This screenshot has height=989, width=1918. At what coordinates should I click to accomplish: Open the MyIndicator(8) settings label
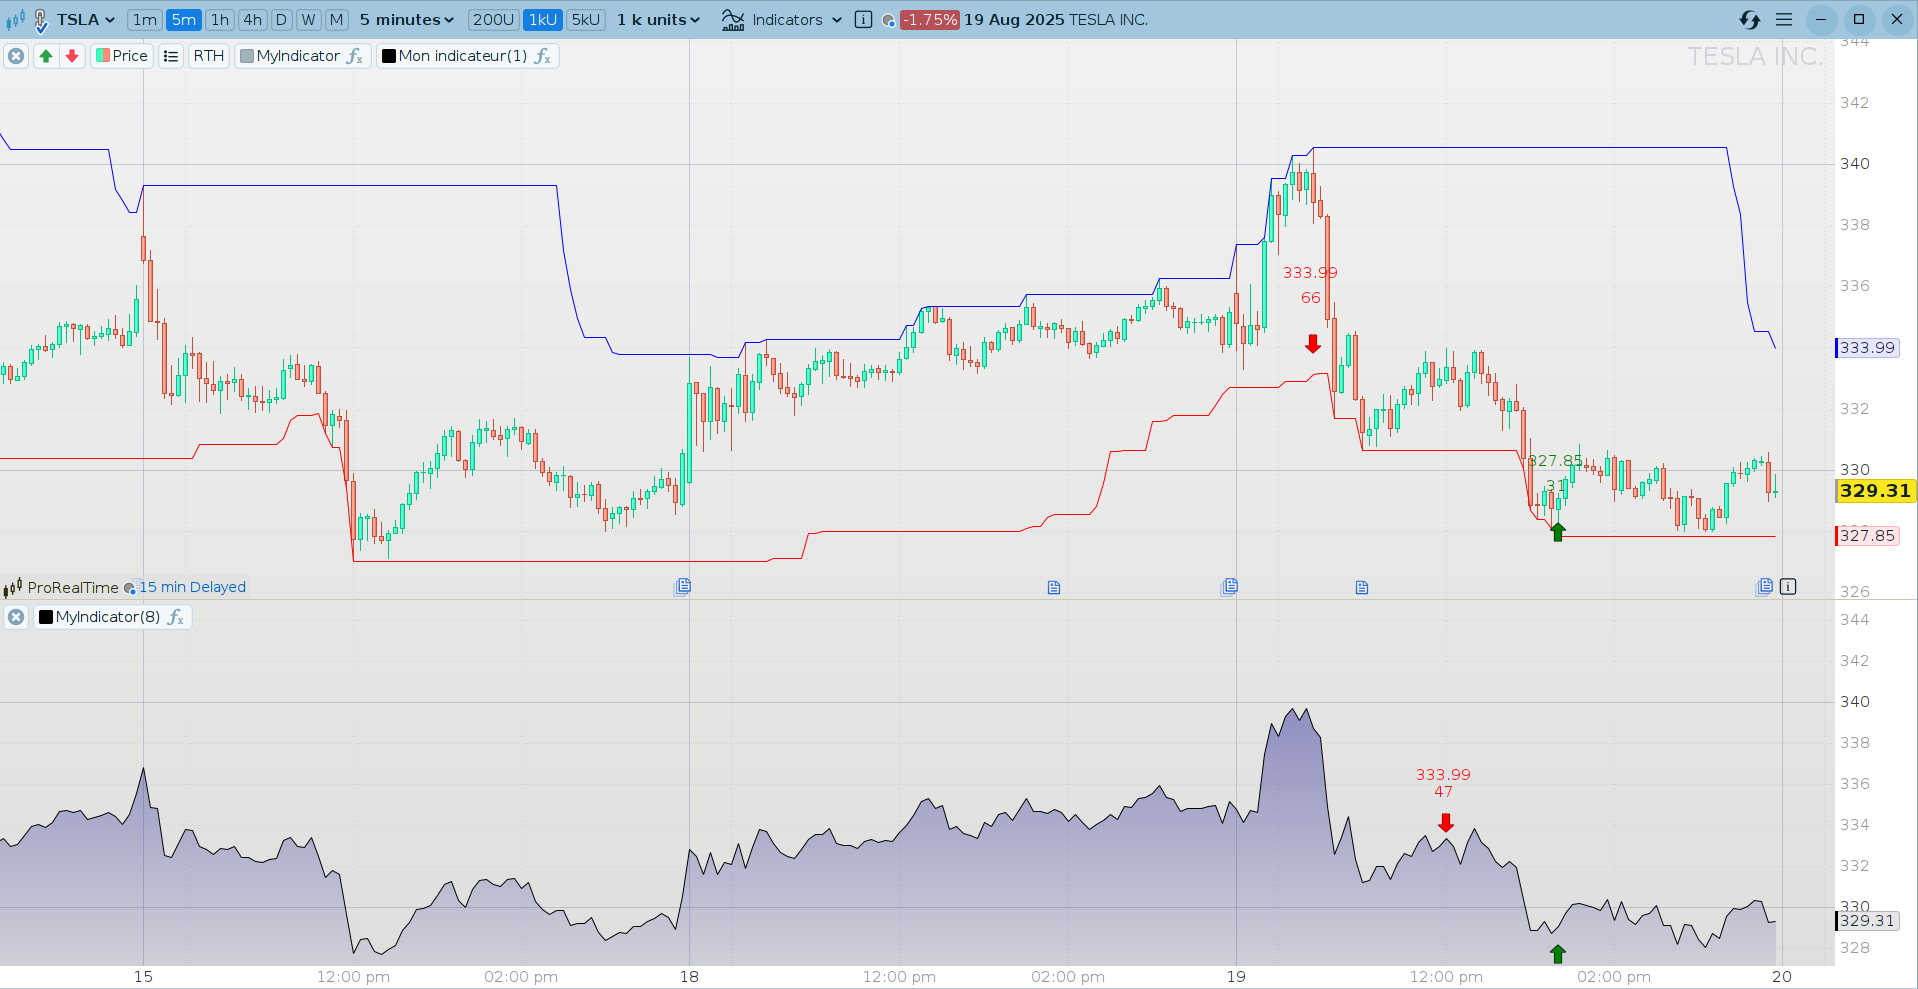(108, 617)
